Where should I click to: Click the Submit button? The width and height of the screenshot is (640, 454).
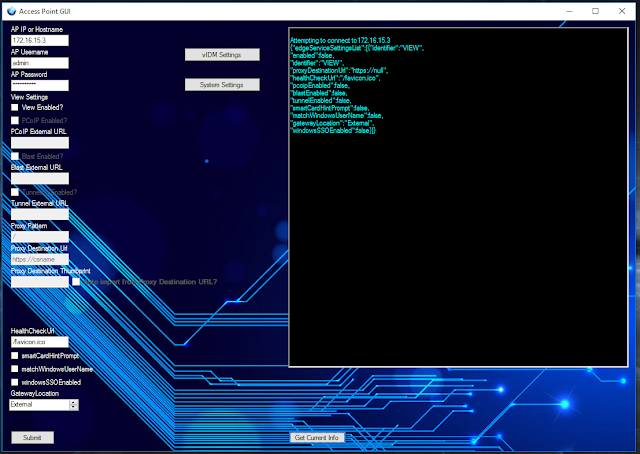pyautogui.click(x=32, y=437)
